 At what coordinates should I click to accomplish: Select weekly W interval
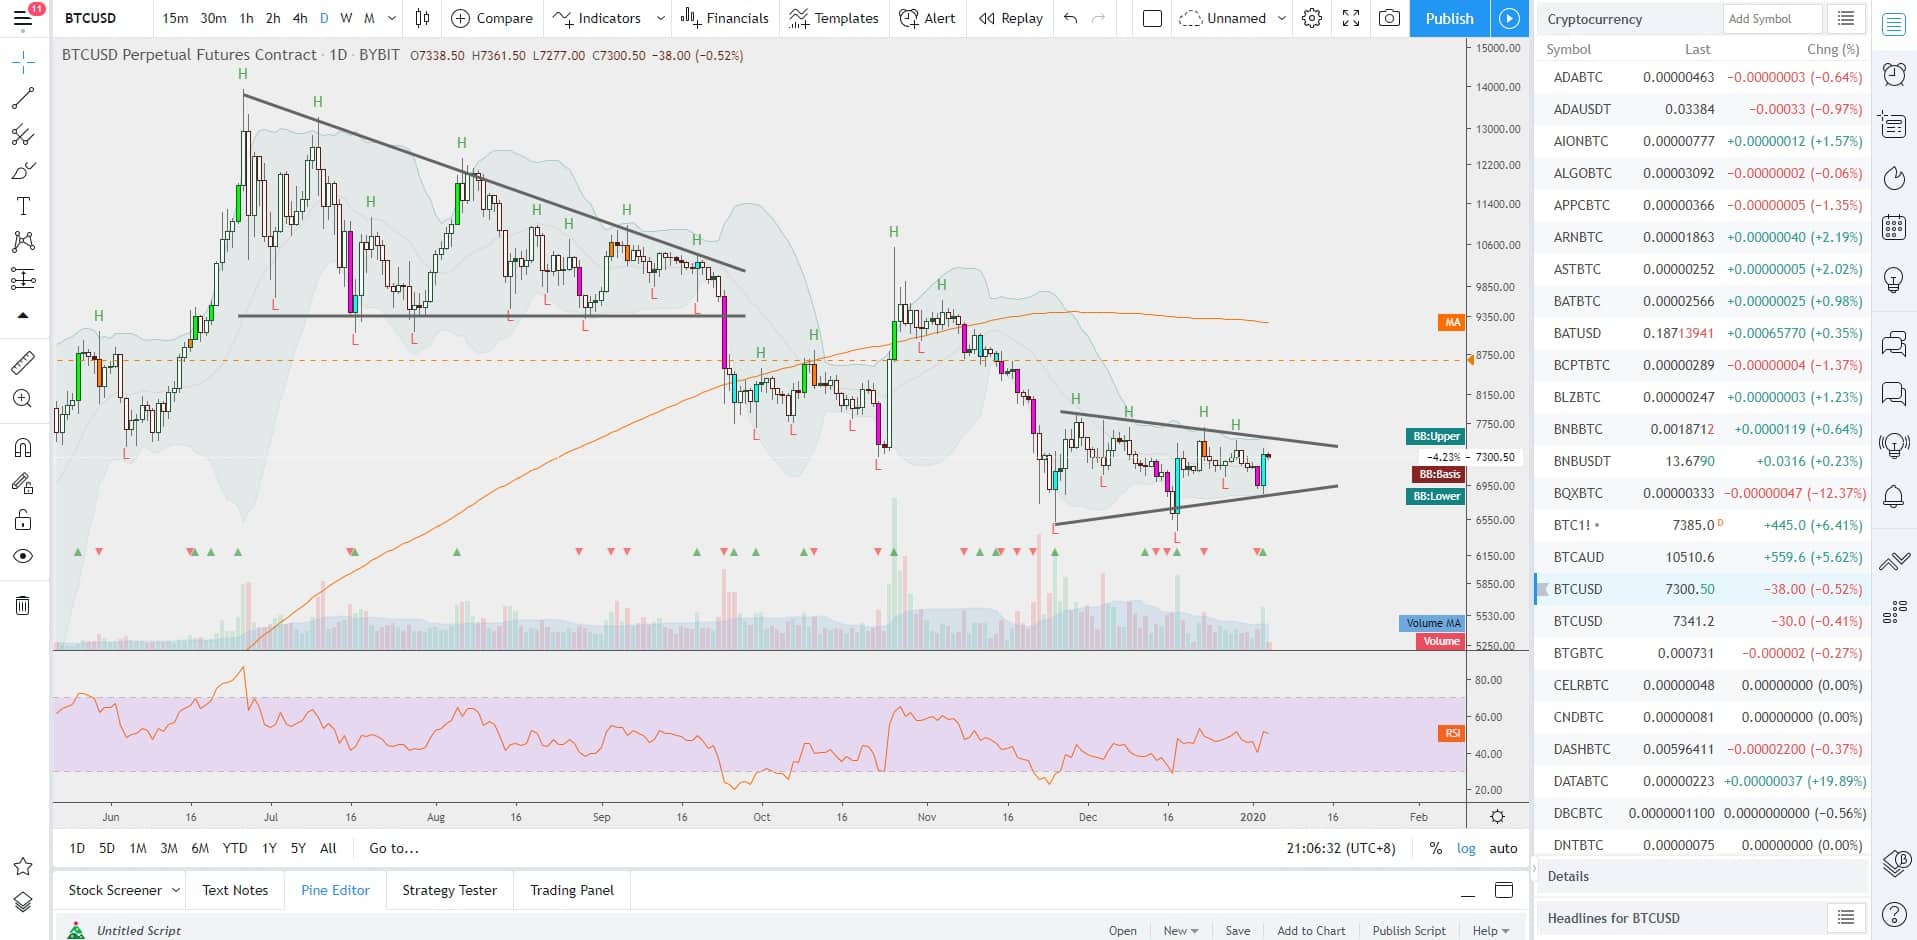click(x=346, y=18)
